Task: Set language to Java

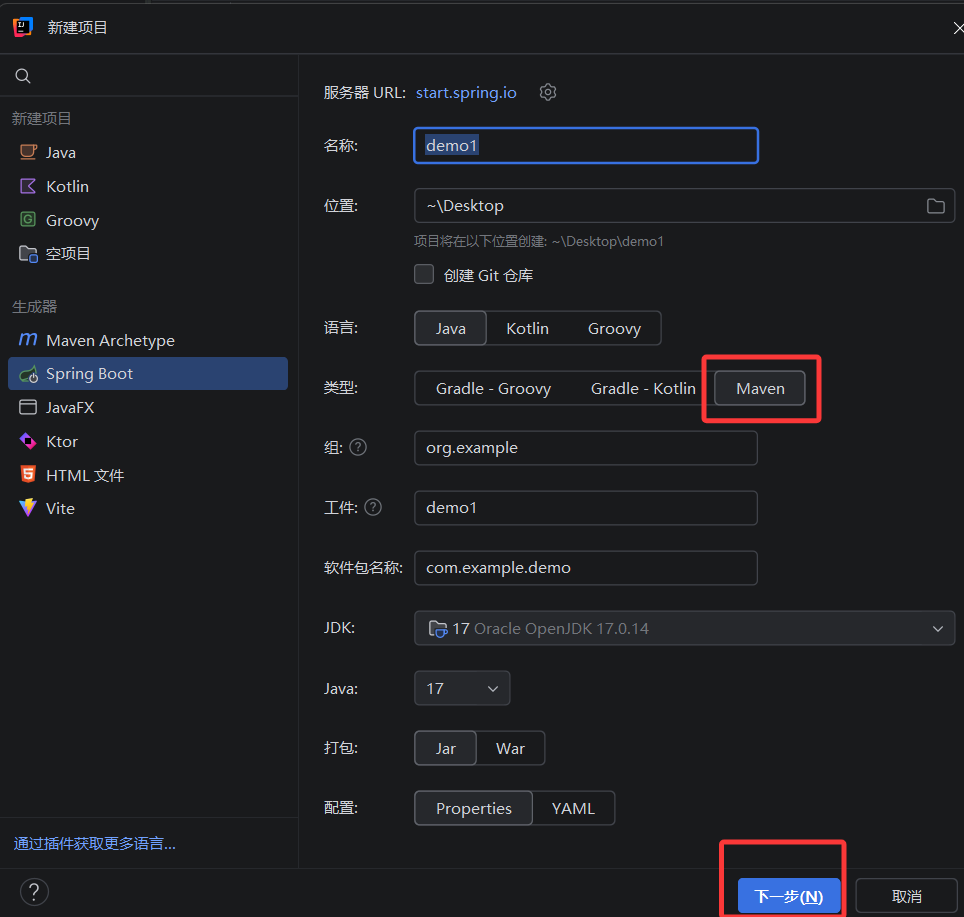Action: [451, 328]
